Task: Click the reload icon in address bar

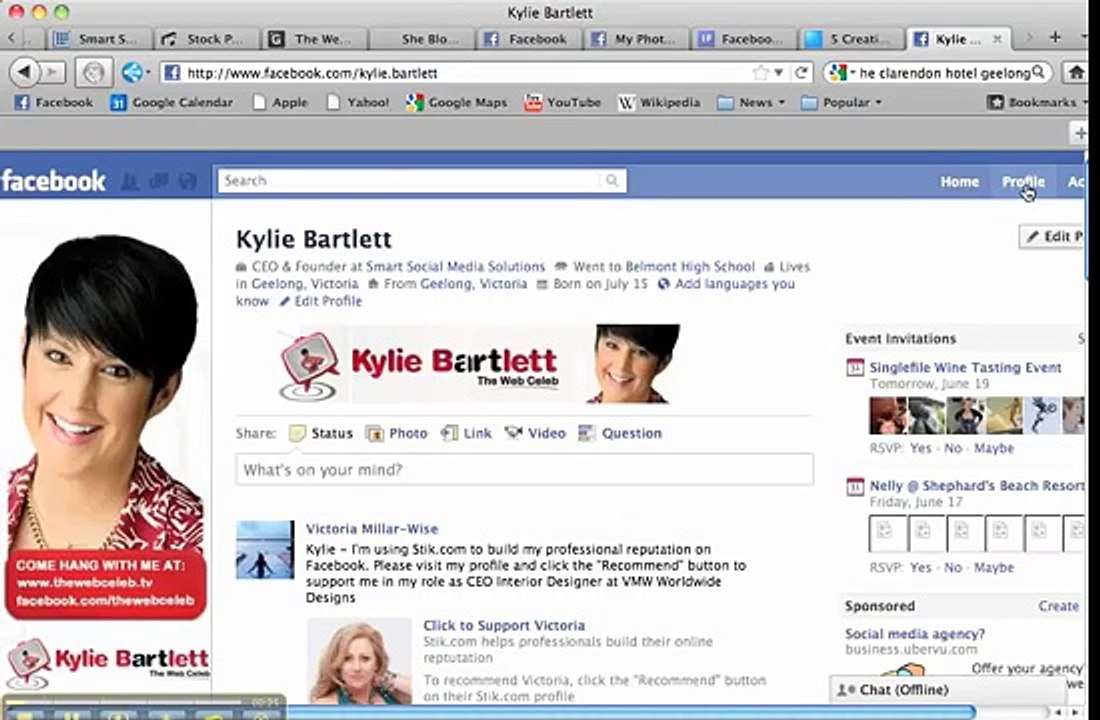Action: pyautogui.click(x=800, y=72)
